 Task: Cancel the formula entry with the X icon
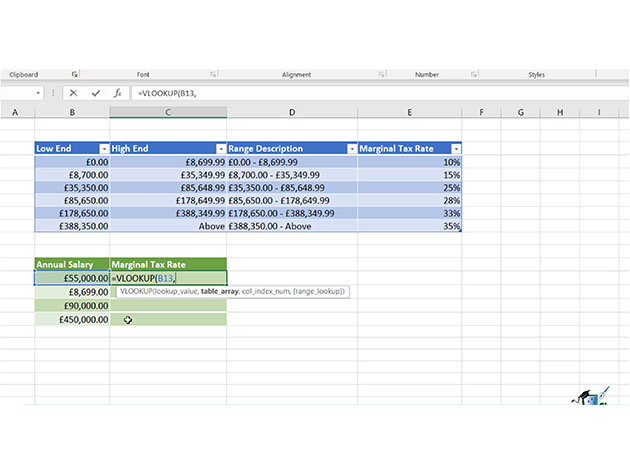point(74,93)
